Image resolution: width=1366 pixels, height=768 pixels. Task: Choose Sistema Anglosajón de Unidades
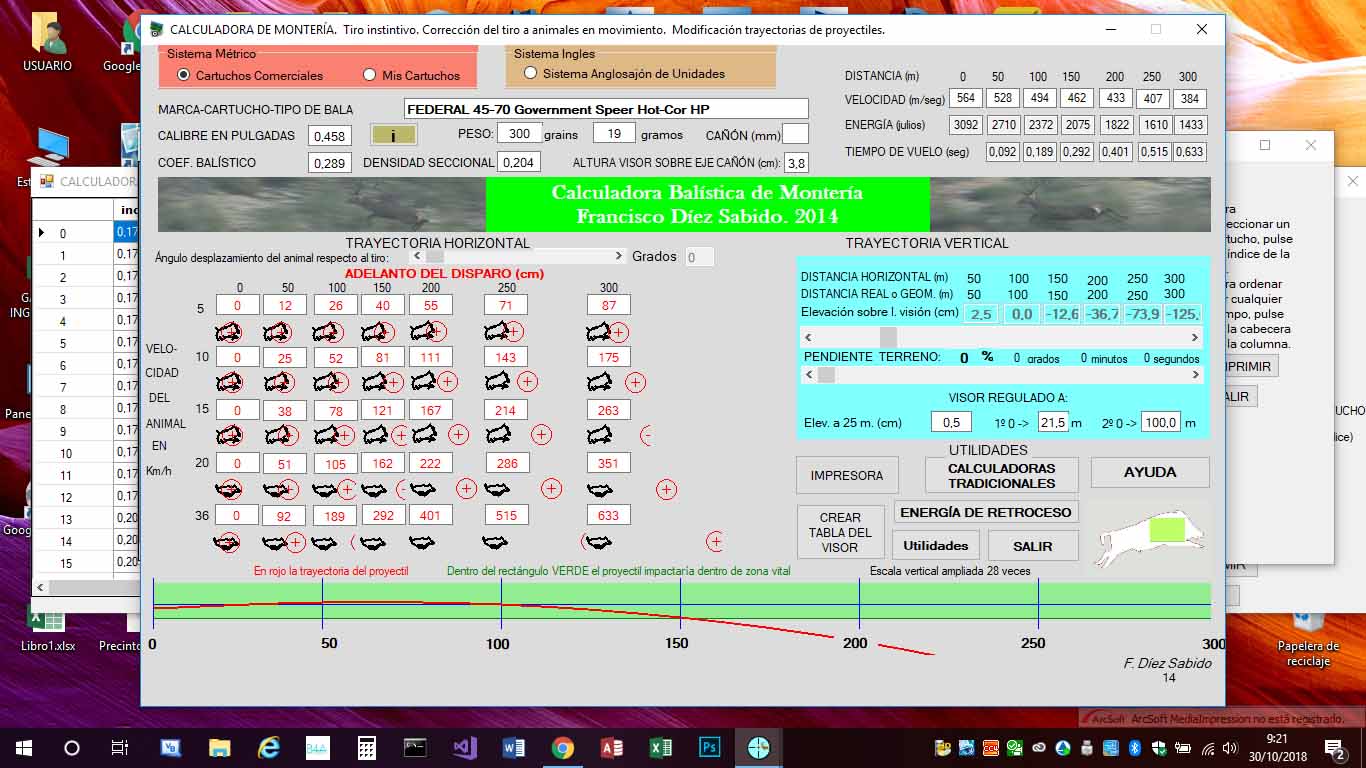[531, 73]
